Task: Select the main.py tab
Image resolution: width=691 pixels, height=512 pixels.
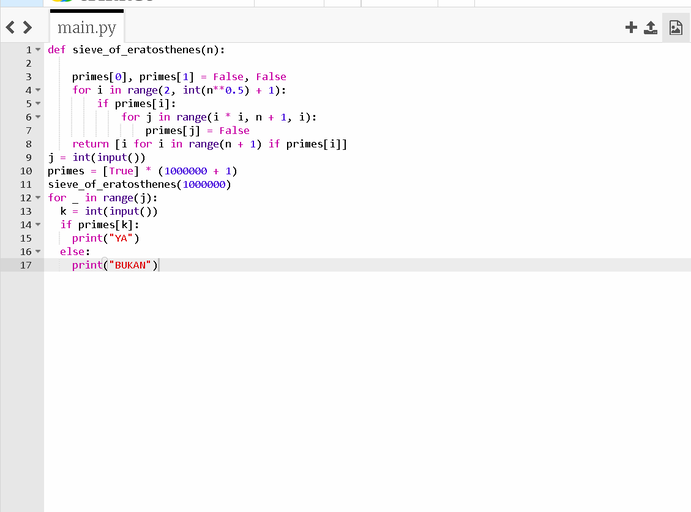Action: 87,27
